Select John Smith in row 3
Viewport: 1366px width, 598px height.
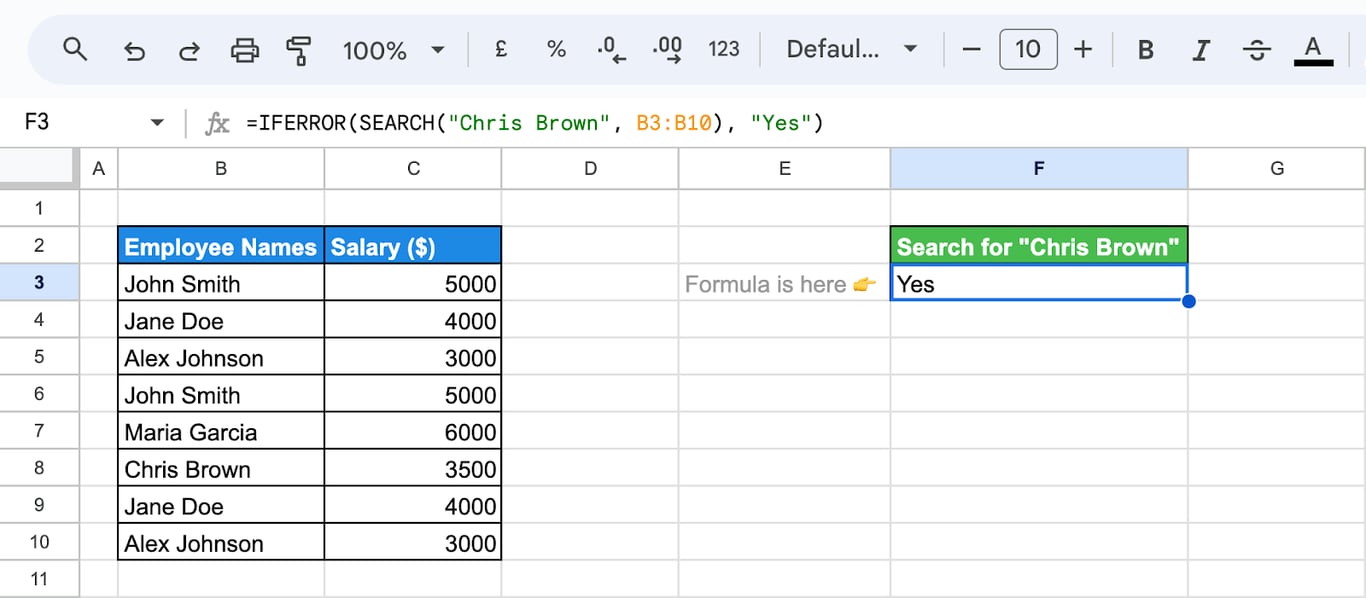click(221, 283)
